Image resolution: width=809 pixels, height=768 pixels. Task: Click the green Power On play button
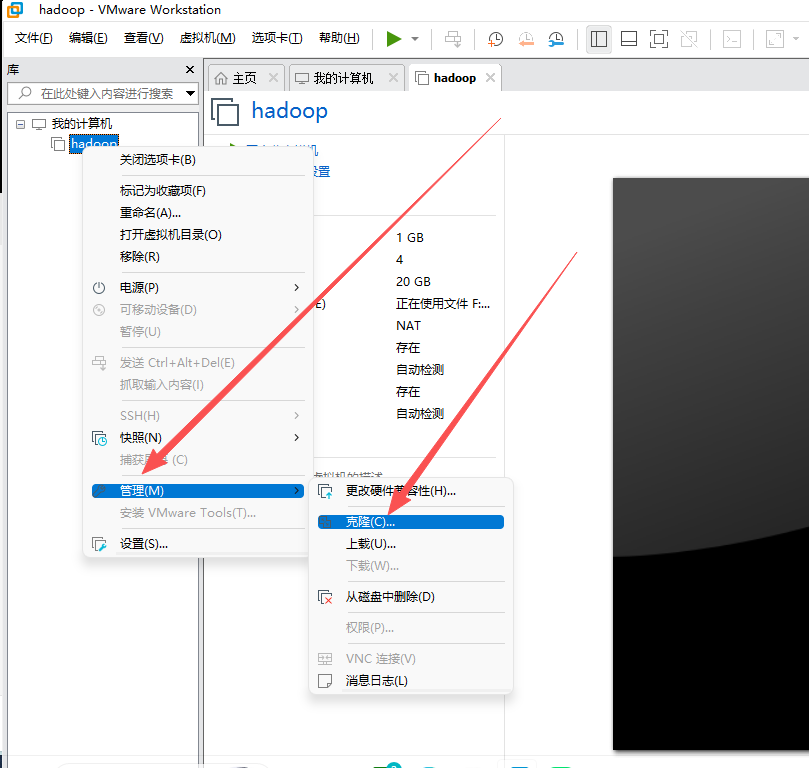tap(394, 39)
